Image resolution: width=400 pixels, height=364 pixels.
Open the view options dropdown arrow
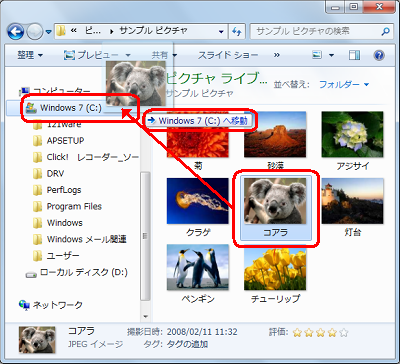[331, 55]
